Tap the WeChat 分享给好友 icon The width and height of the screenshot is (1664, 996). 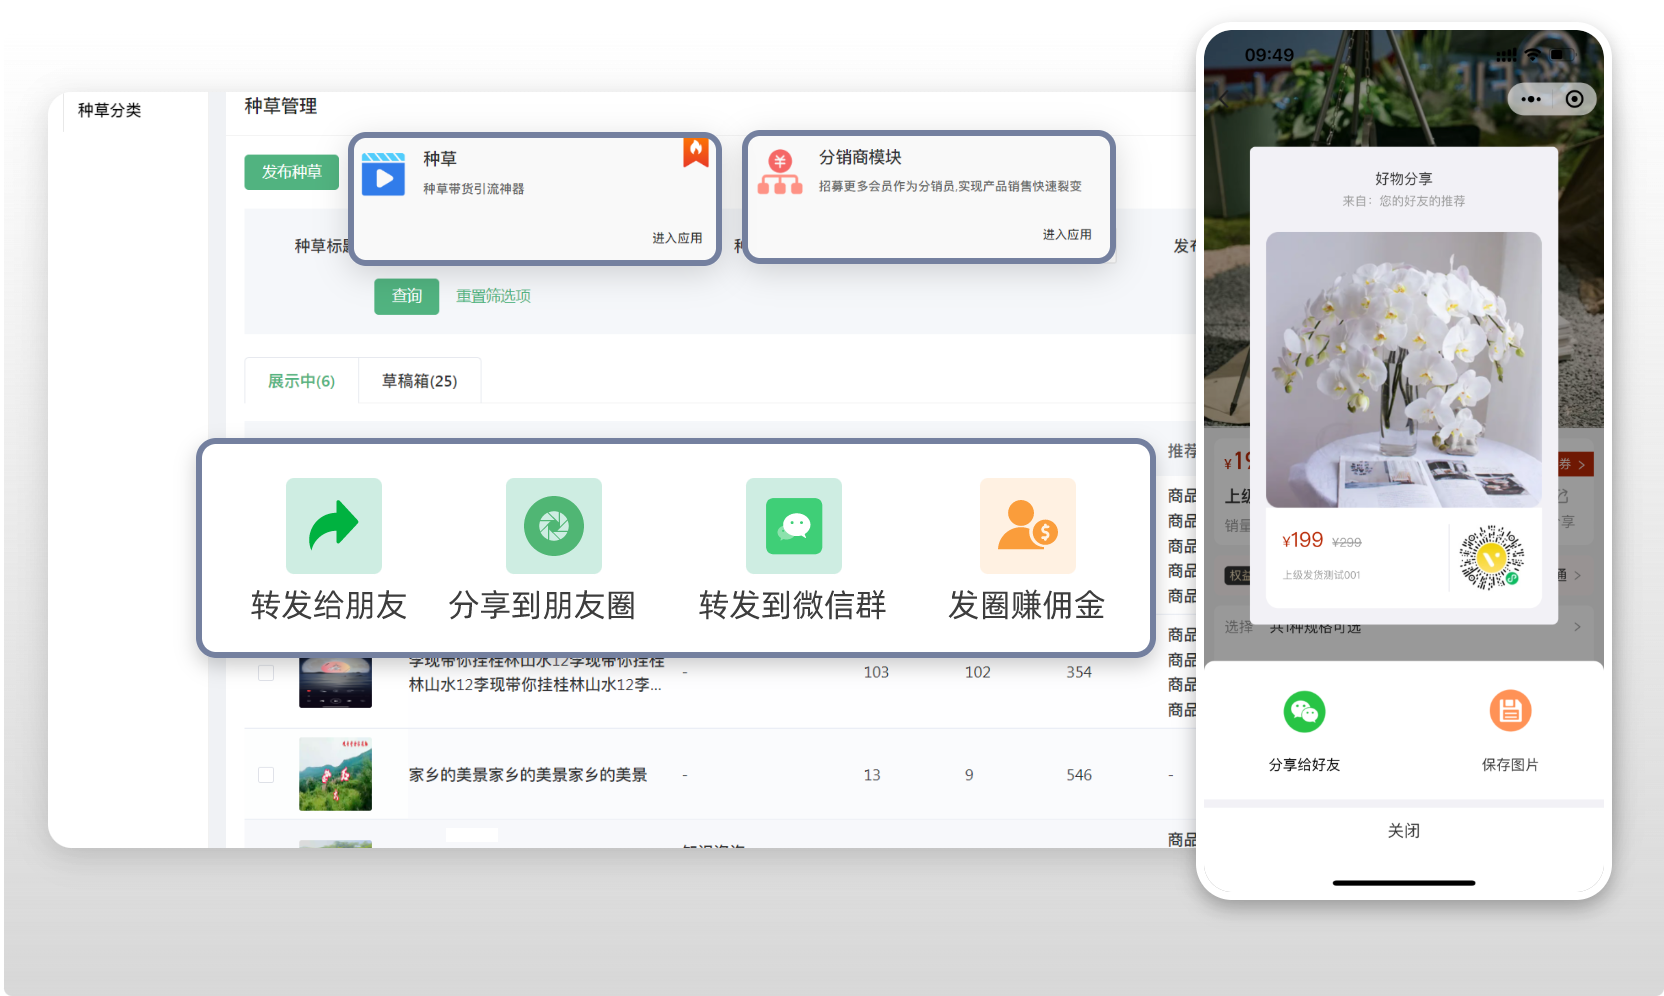point(1304,712)
